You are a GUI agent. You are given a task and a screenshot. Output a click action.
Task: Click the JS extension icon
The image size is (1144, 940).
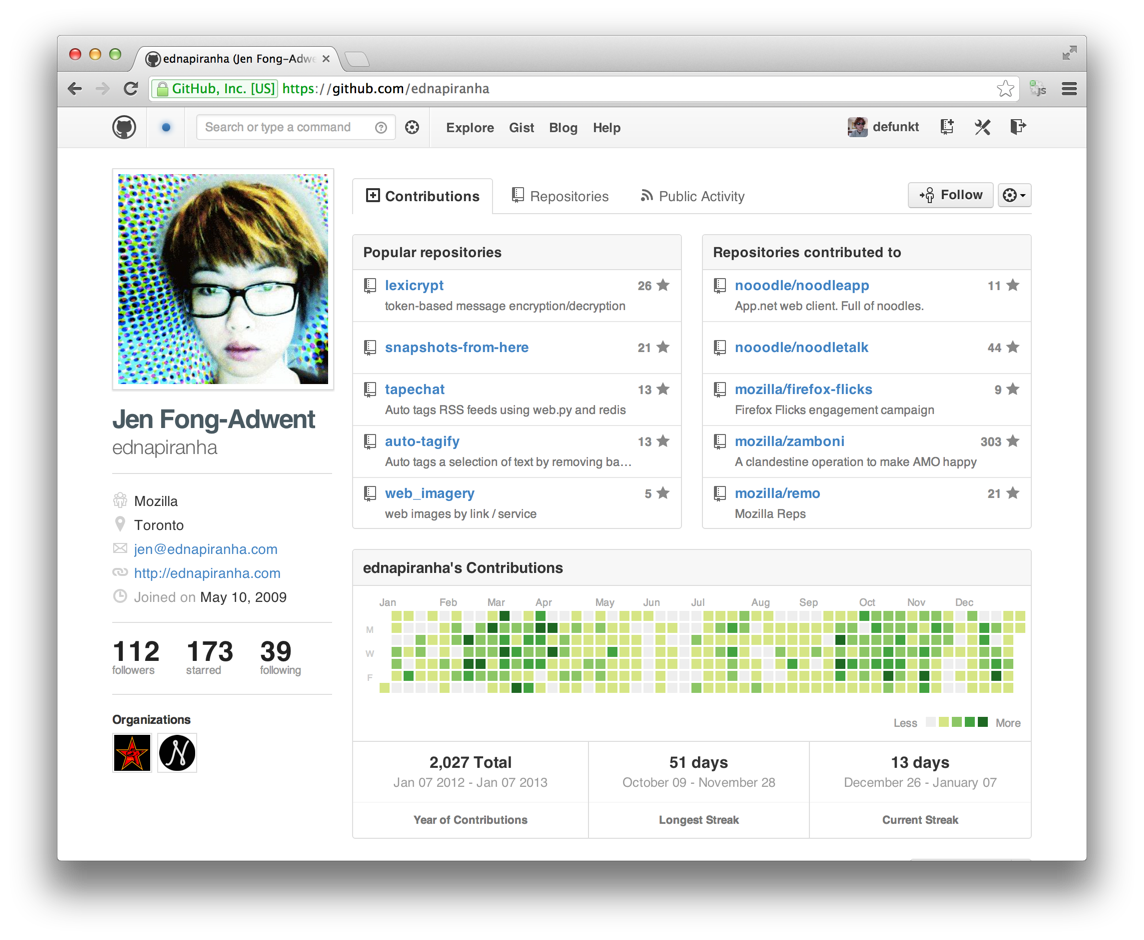(1037, 88)
